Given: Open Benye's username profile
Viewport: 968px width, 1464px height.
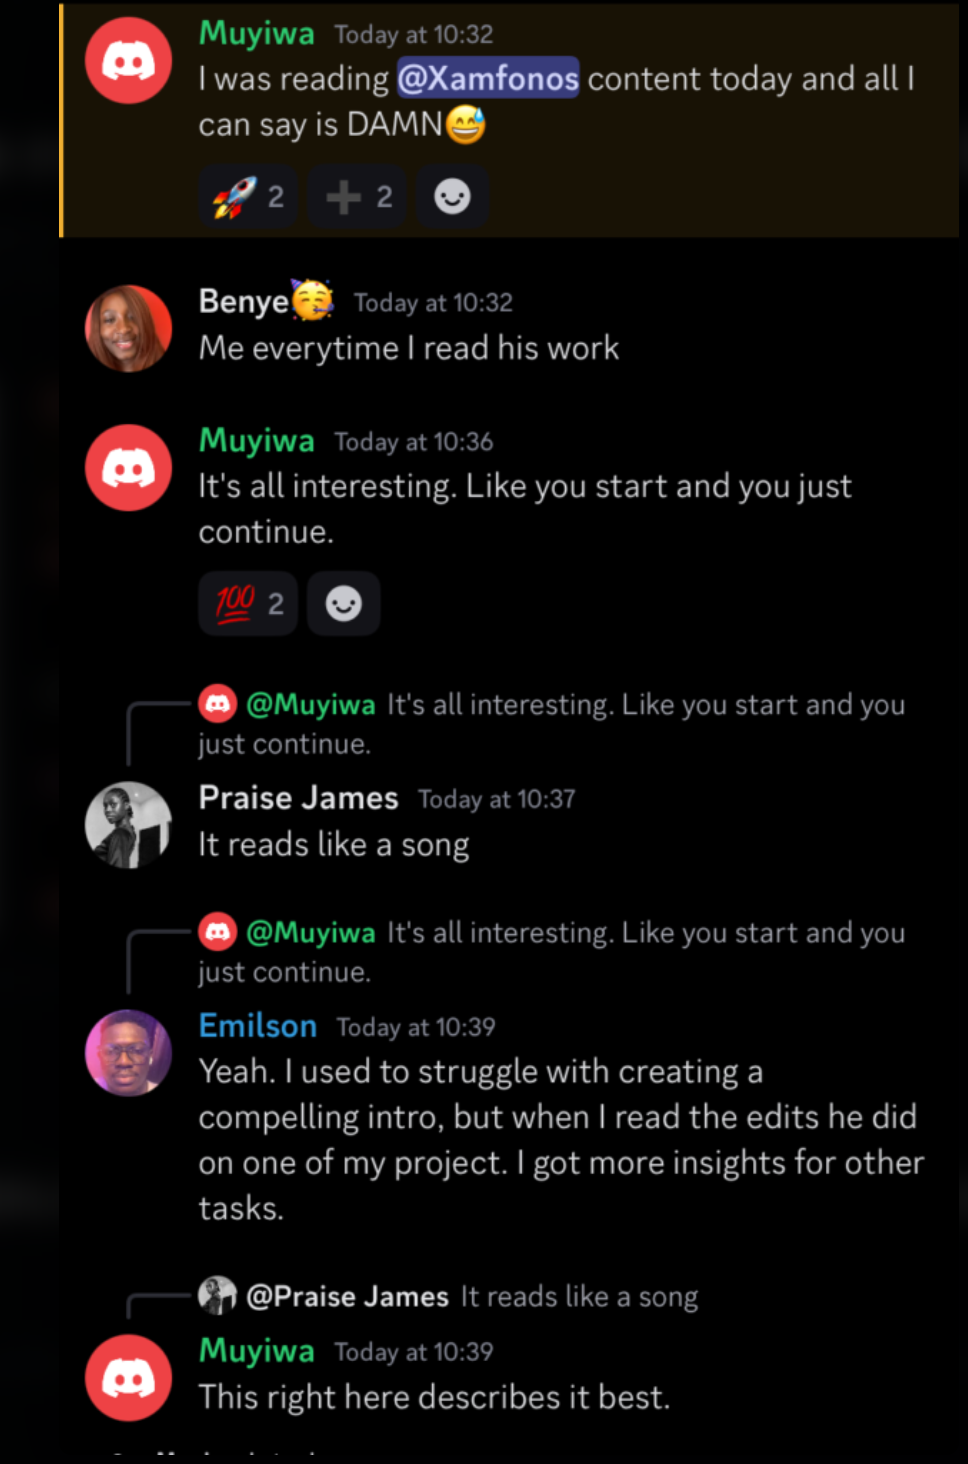Looking at the screenshot, I should pos(244,301).
